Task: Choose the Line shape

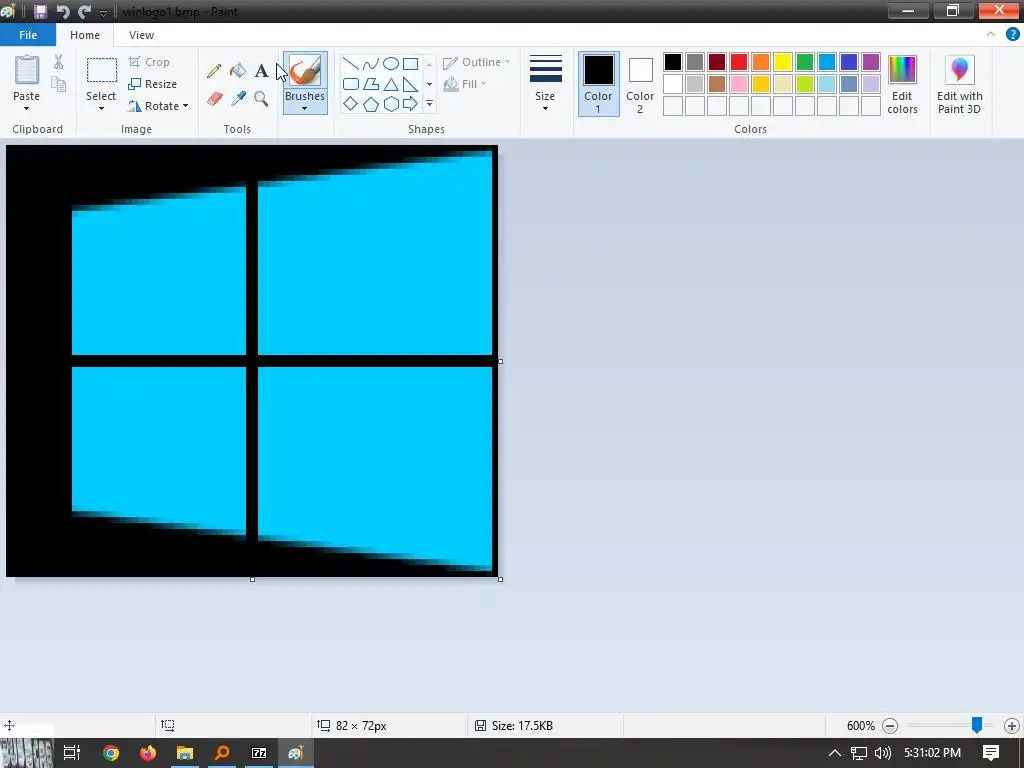Action: (351, 64)
